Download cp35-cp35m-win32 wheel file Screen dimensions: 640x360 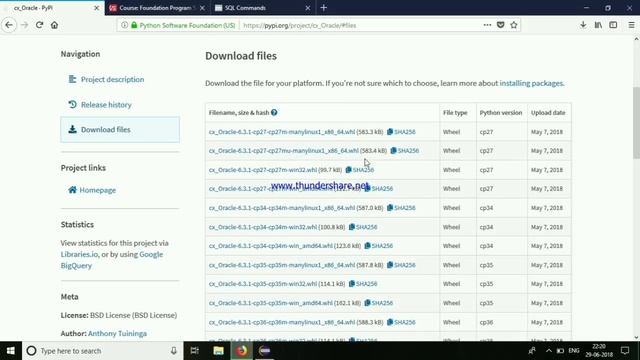262,284
